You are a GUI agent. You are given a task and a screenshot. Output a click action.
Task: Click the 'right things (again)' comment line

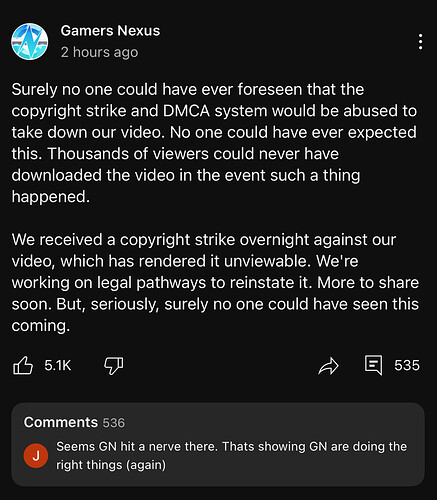[x=111, y=465]
